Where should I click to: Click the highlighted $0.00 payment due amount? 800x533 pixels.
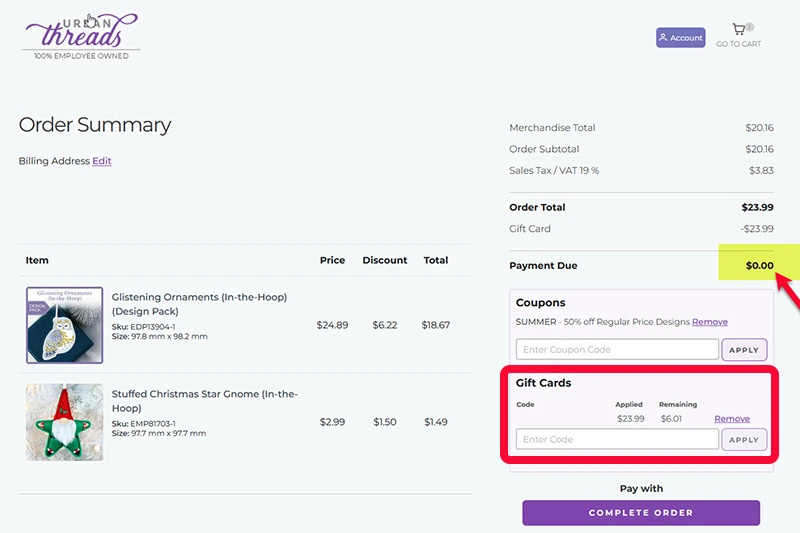758,266
